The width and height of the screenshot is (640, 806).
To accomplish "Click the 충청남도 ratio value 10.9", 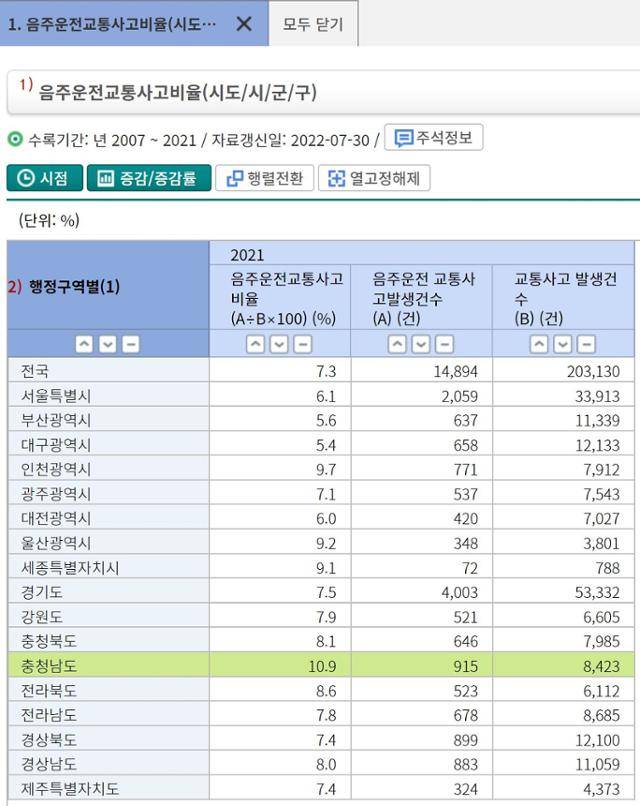I will pyautogui.click(x=322, y=666).
